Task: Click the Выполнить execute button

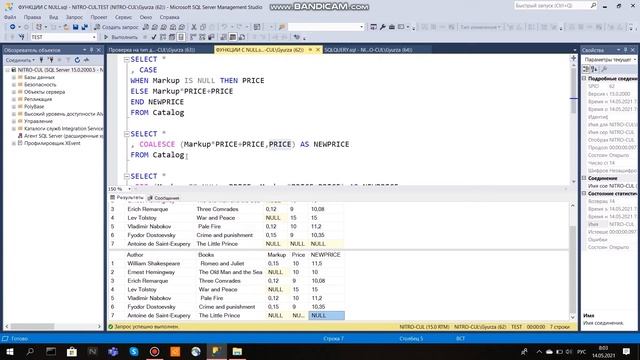Action: (120, 37)
